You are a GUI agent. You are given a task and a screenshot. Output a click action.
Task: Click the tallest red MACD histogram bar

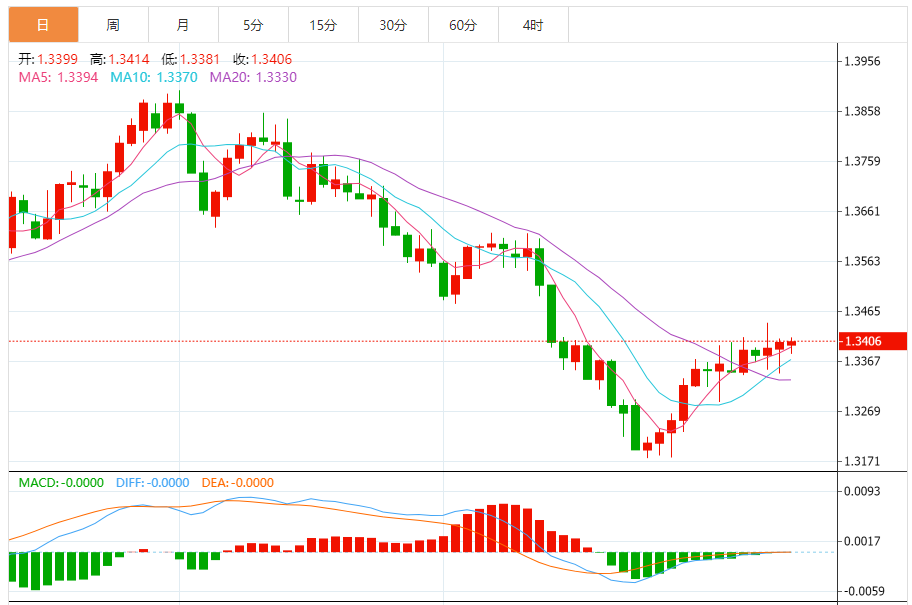[x=503, y=528]
